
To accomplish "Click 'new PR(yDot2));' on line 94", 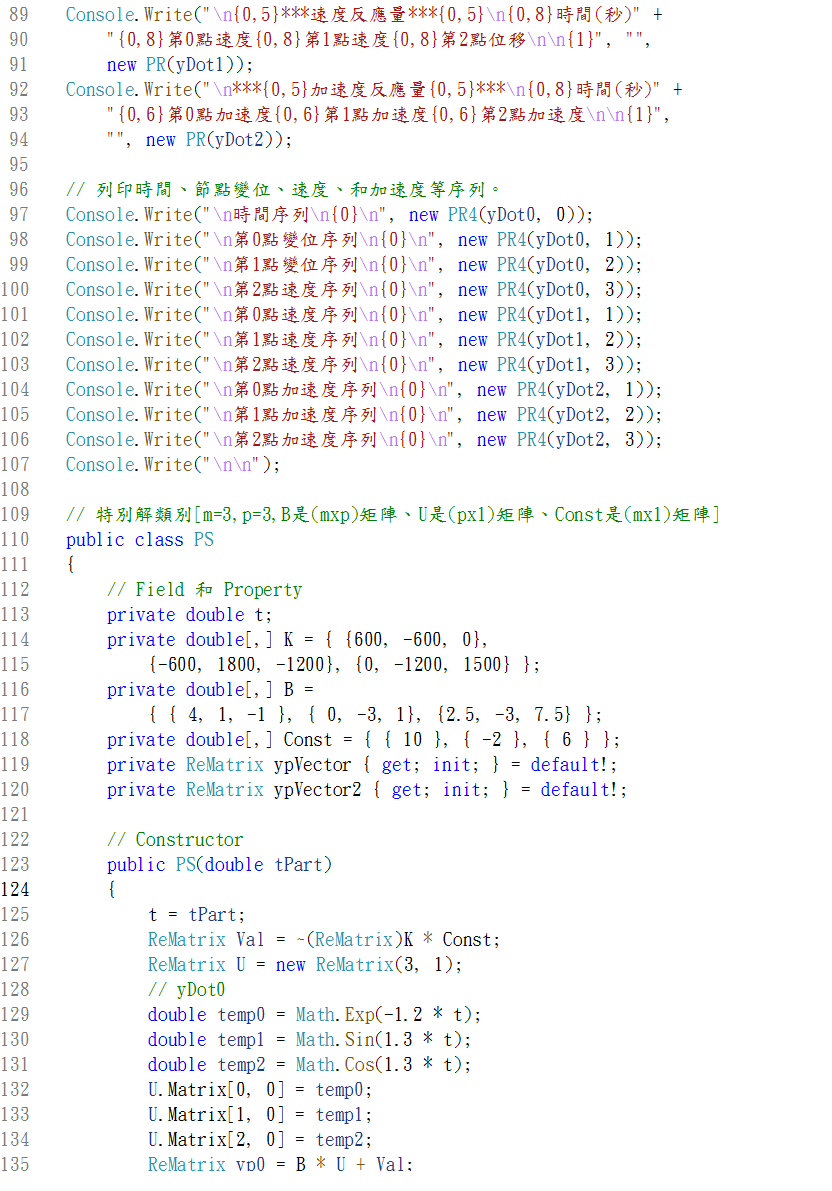I will [219, 140].
